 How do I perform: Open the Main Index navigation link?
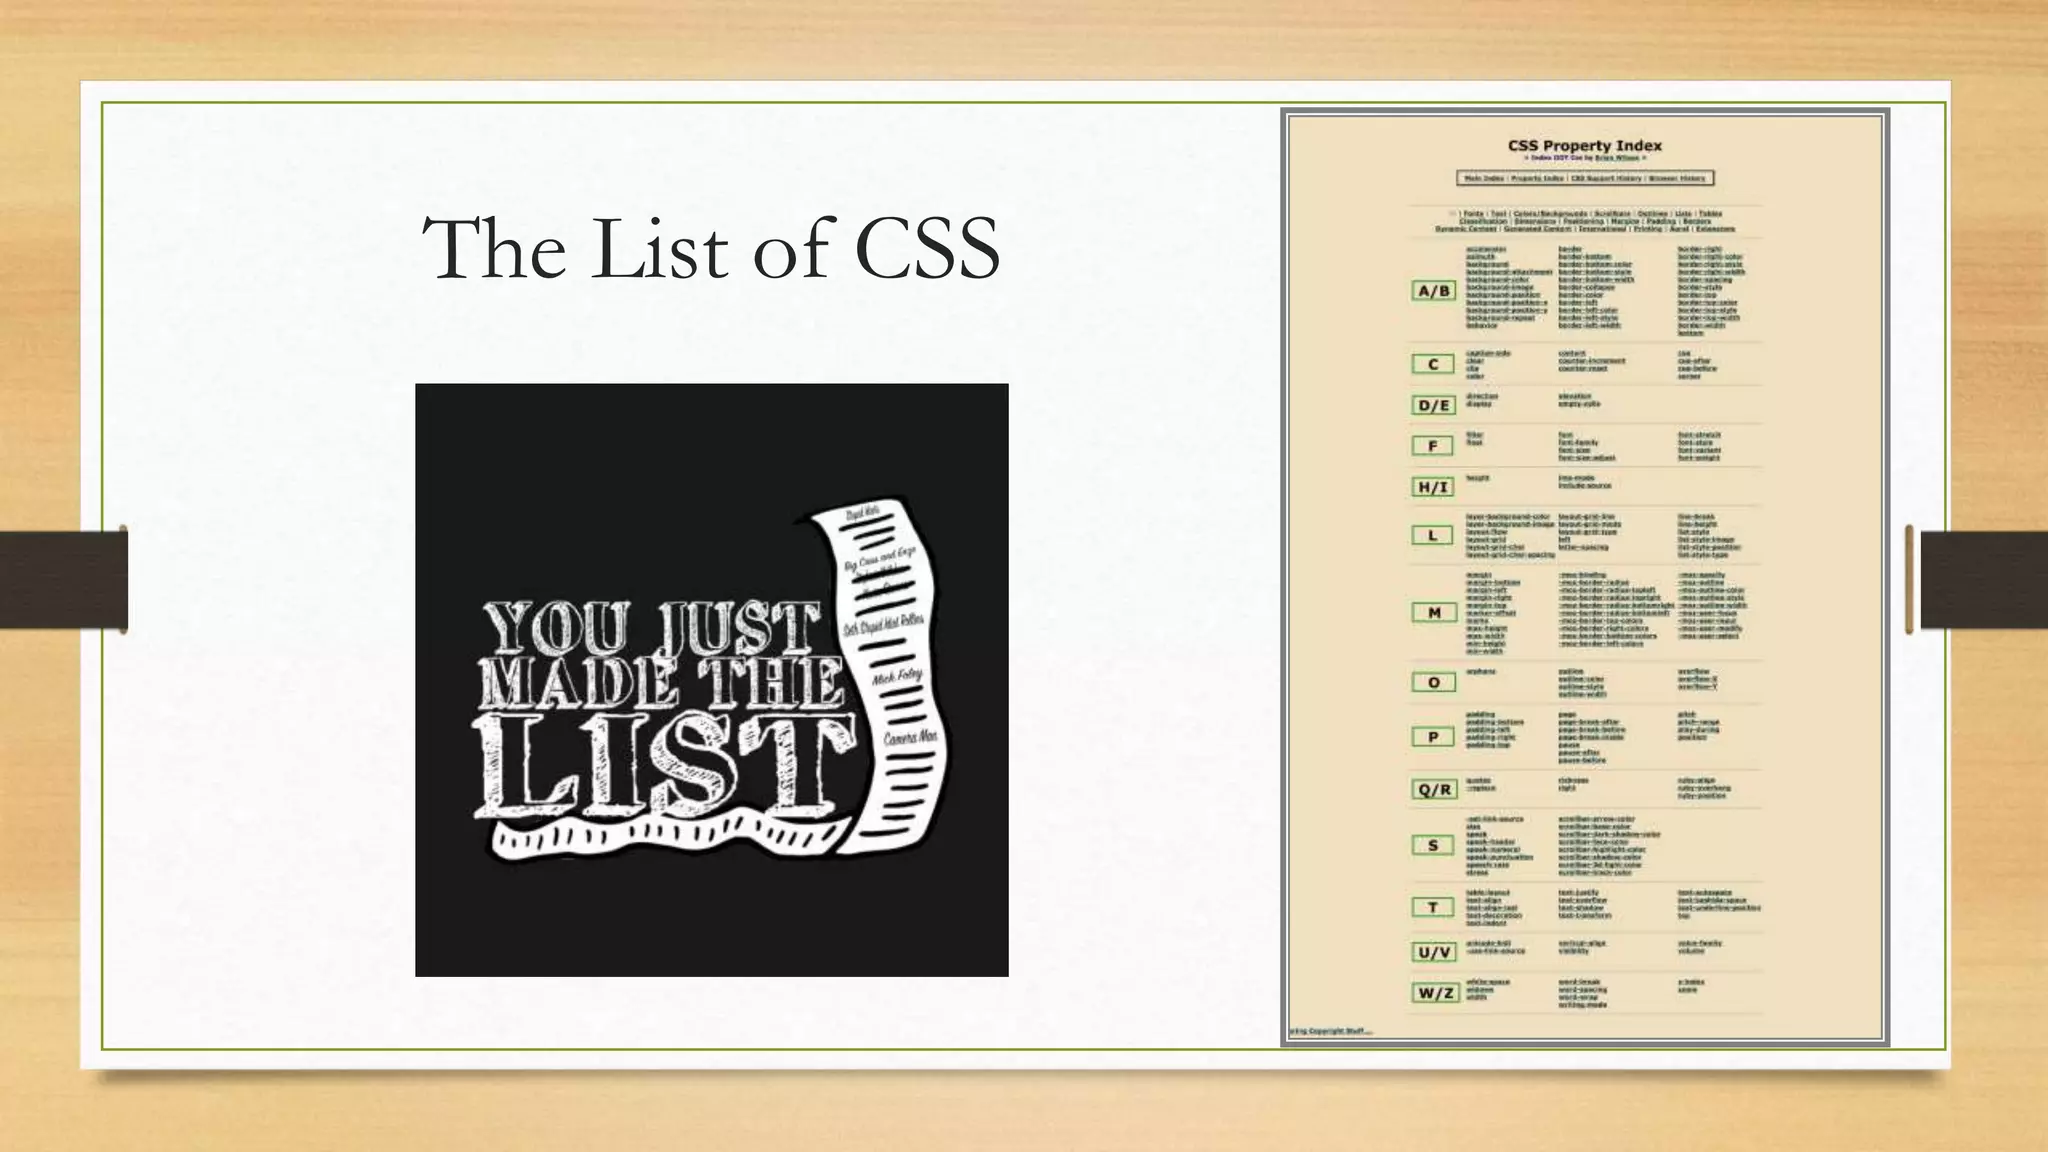coord(1484,178)
